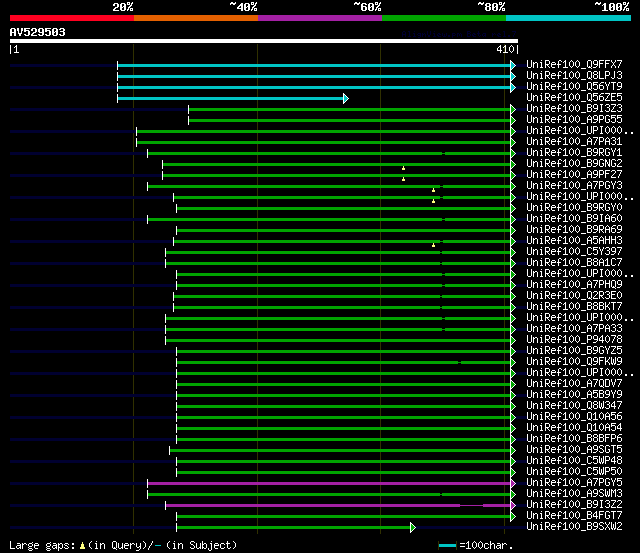
Task: Select the UniRef100_B9GNG2 label
Action: [x=574, y=163]
